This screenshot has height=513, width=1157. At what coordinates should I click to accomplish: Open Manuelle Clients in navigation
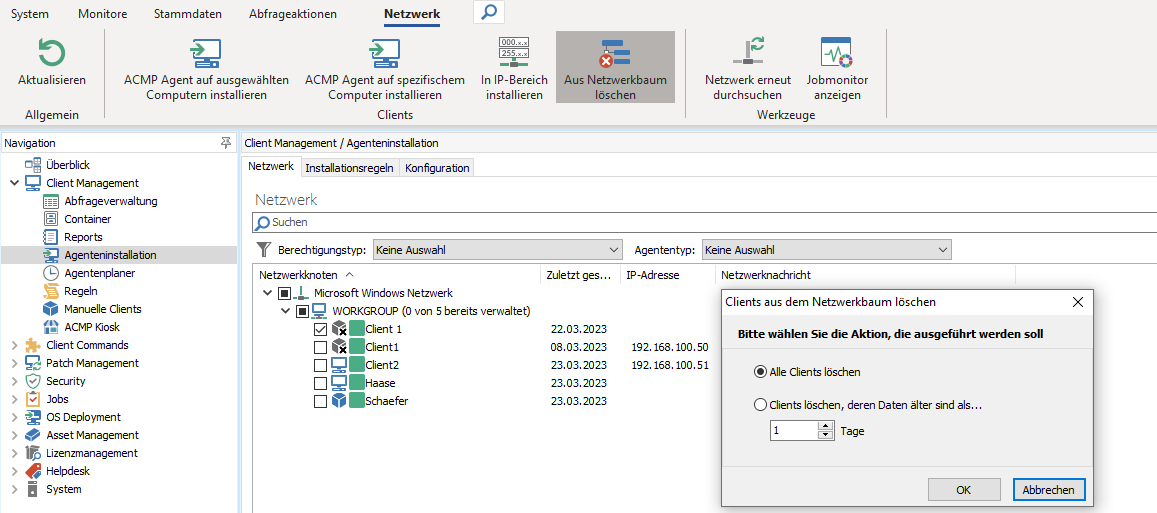[103, 309]
